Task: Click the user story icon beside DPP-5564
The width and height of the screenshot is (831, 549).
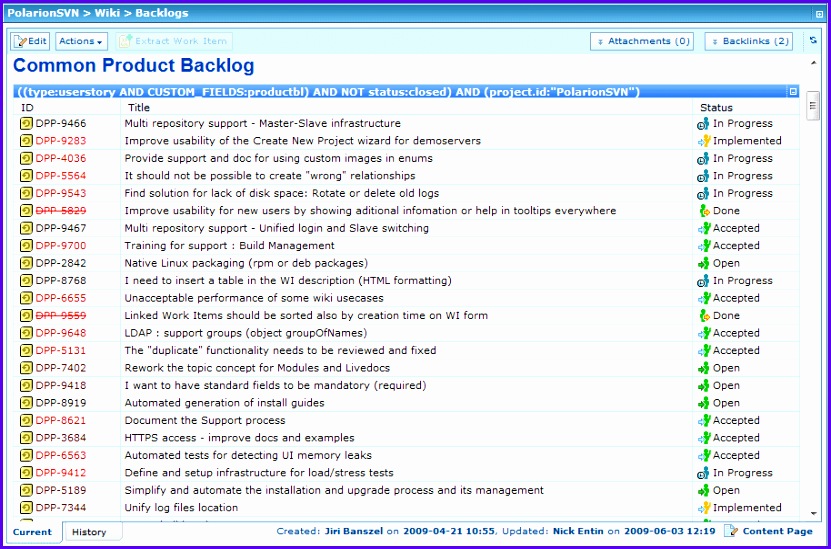Action: 26,176
